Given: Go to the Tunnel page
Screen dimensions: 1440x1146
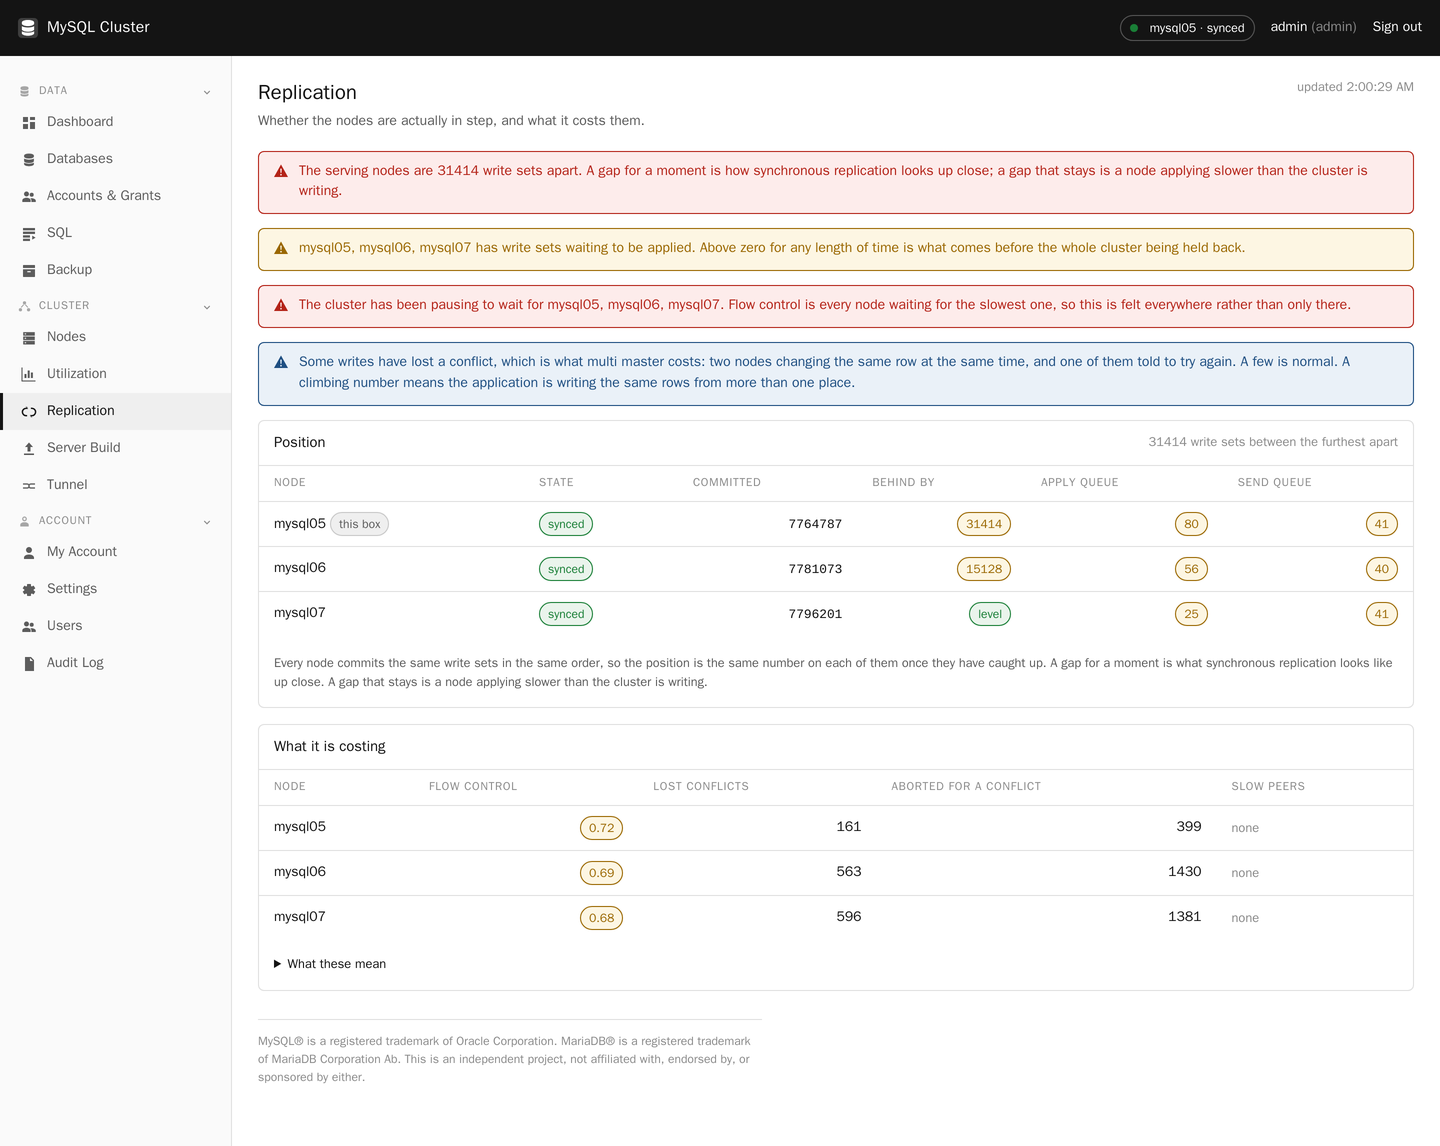Looking at the screenshot, I should (x=116, y=485).
